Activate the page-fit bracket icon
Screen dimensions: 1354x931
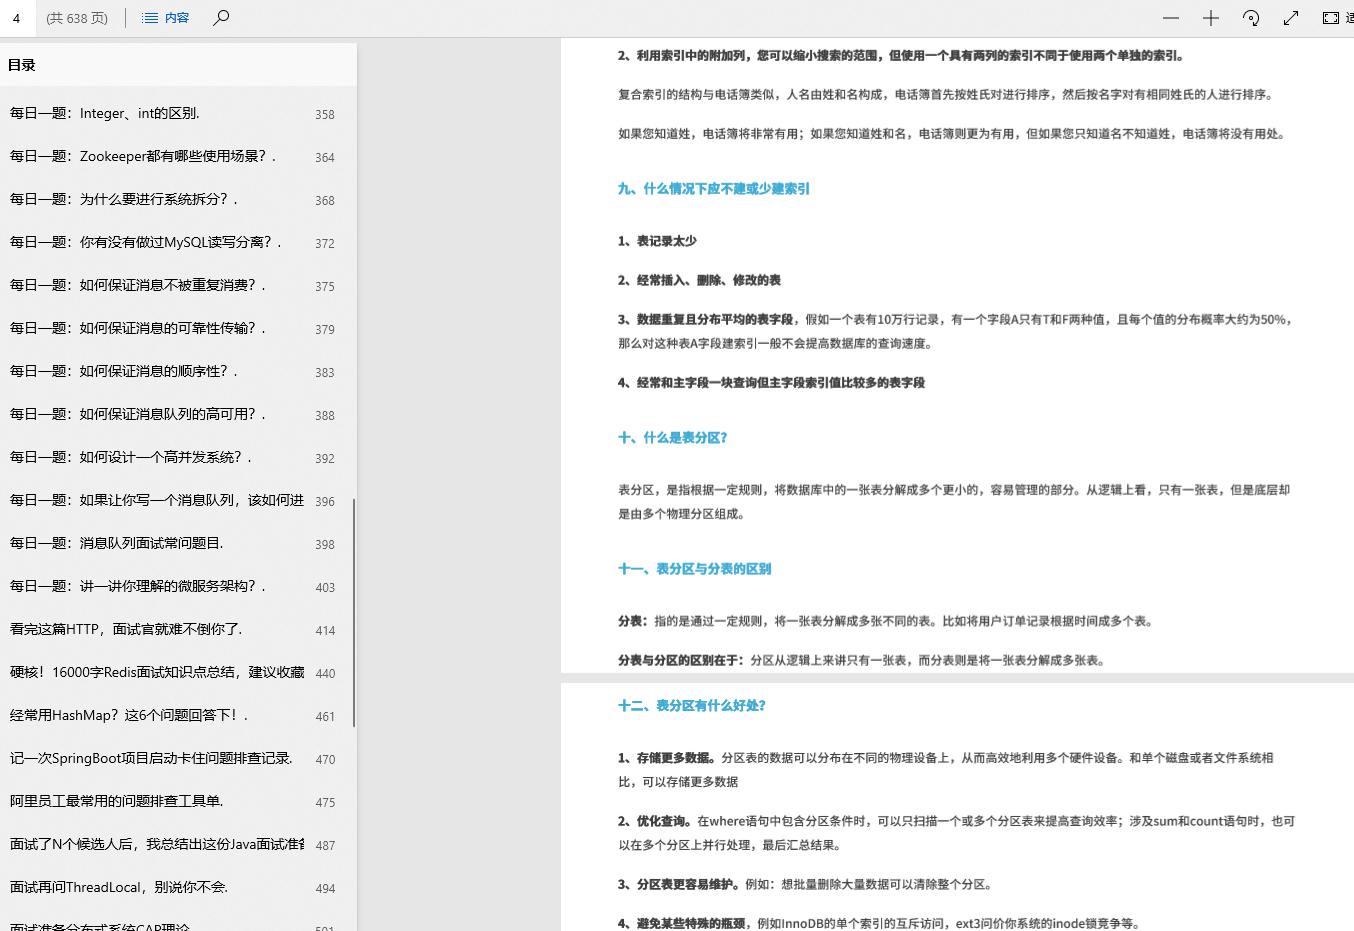1330,17
